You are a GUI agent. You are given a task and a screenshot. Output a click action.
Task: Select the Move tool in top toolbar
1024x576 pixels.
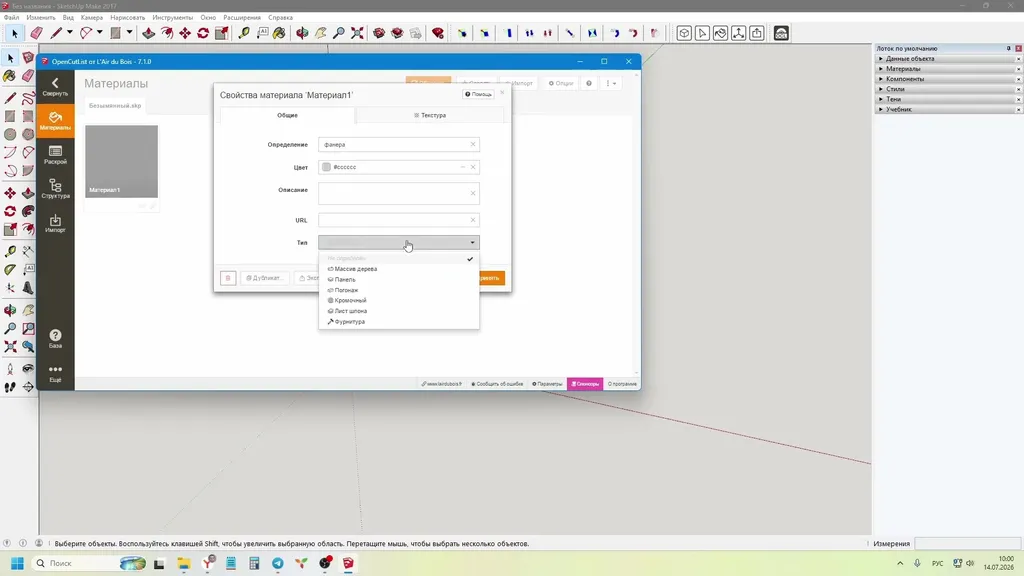[x=185, y=33]
